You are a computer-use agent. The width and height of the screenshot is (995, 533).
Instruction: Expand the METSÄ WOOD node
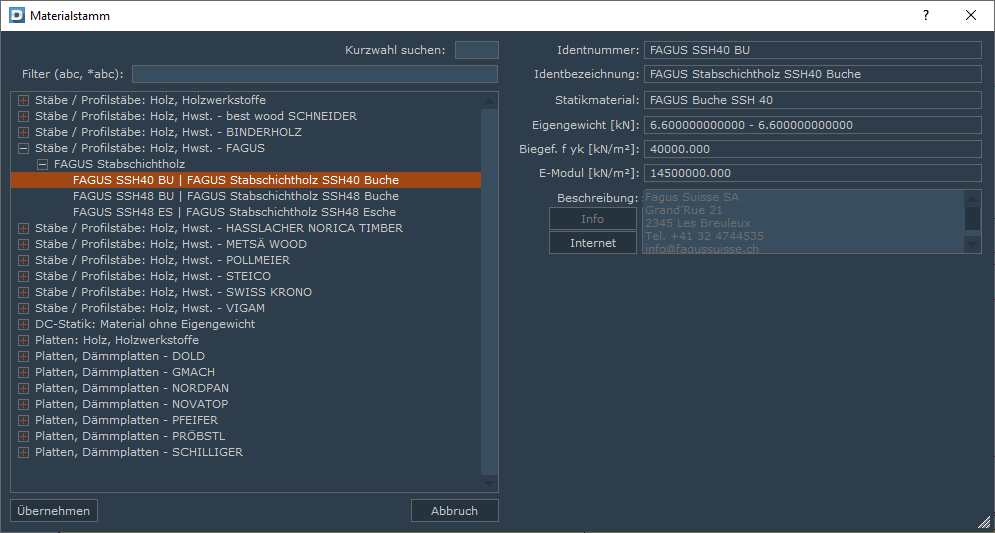click(x=23, y=244)
